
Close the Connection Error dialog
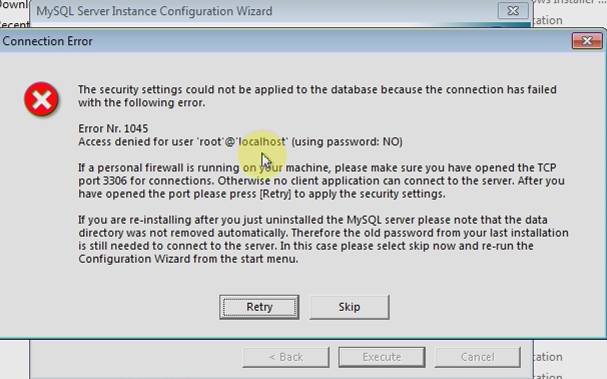pyautogui.click(x=587, y=41)
